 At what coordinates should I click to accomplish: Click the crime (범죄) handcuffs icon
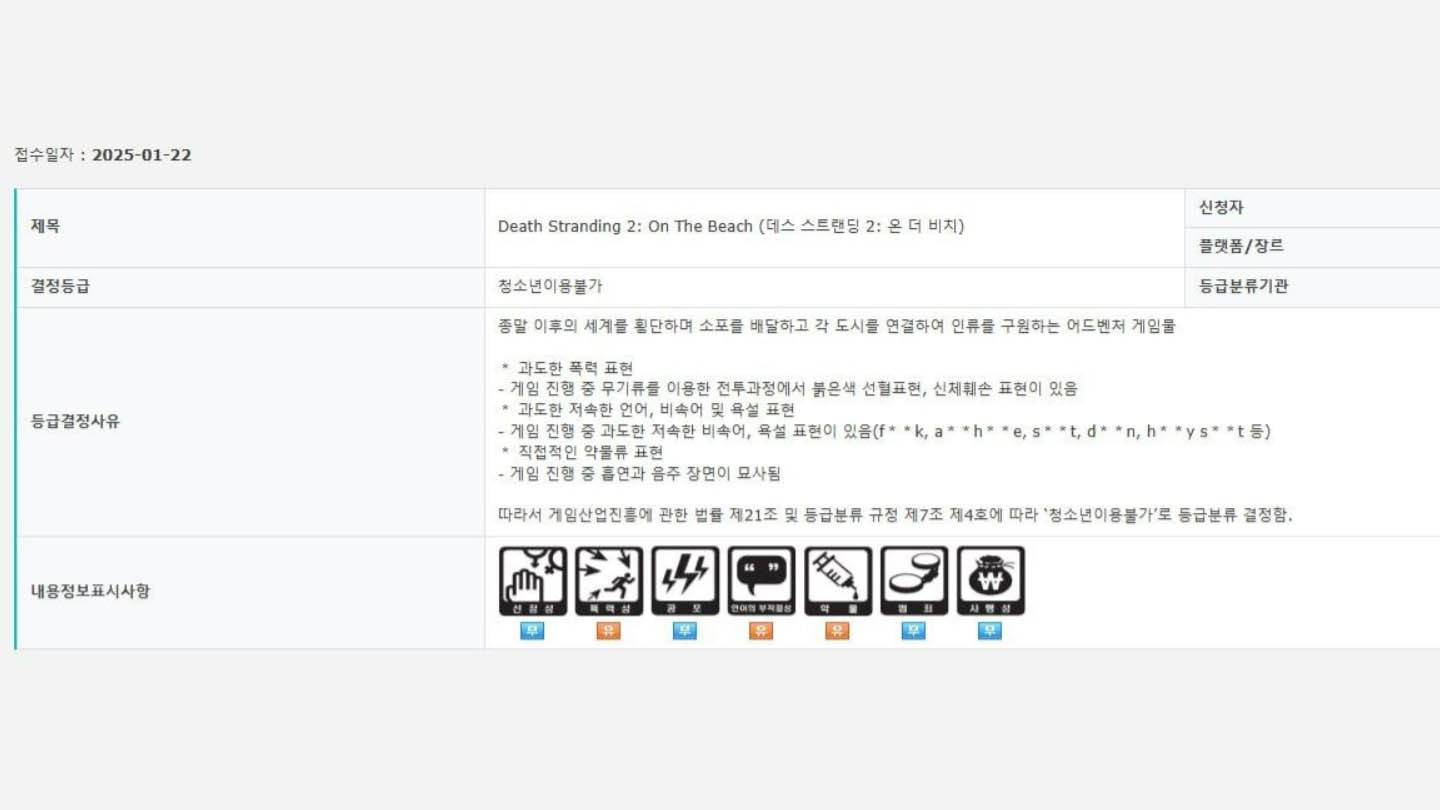[914, 581]
